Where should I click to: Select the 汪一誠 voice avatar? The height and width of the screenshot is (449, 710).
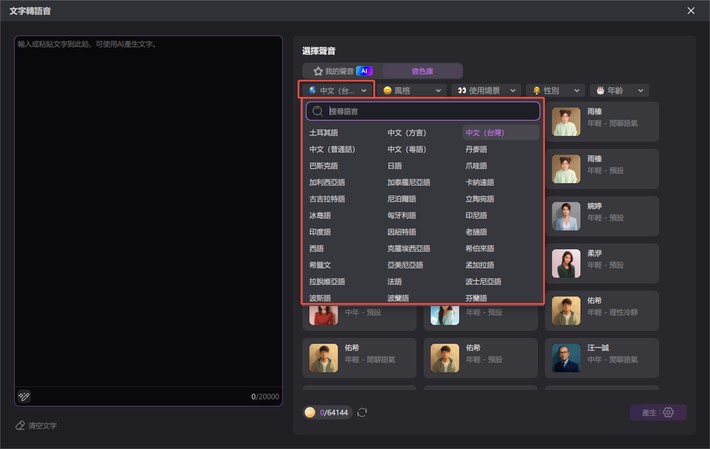pos(566,358)
